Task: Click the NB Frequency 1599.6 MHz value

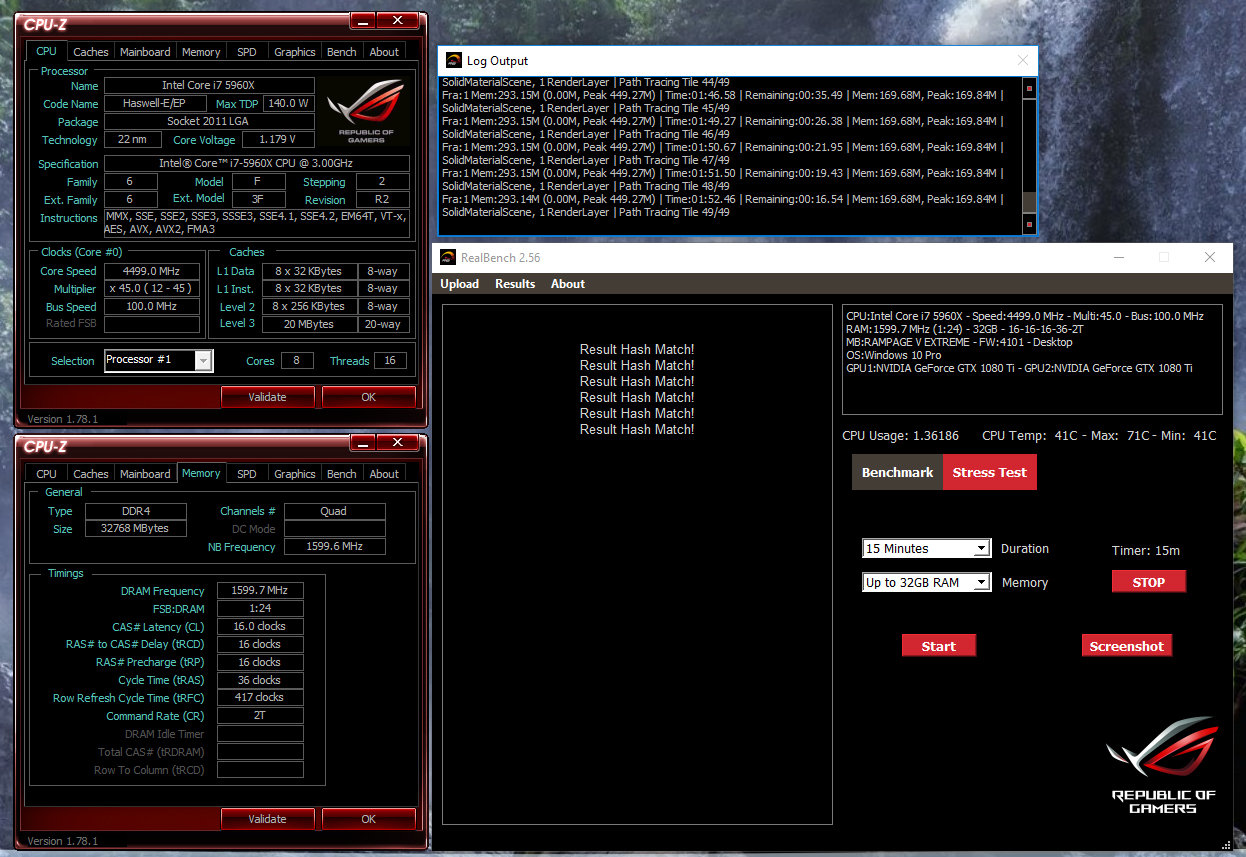Action: (x=334, y=547)
